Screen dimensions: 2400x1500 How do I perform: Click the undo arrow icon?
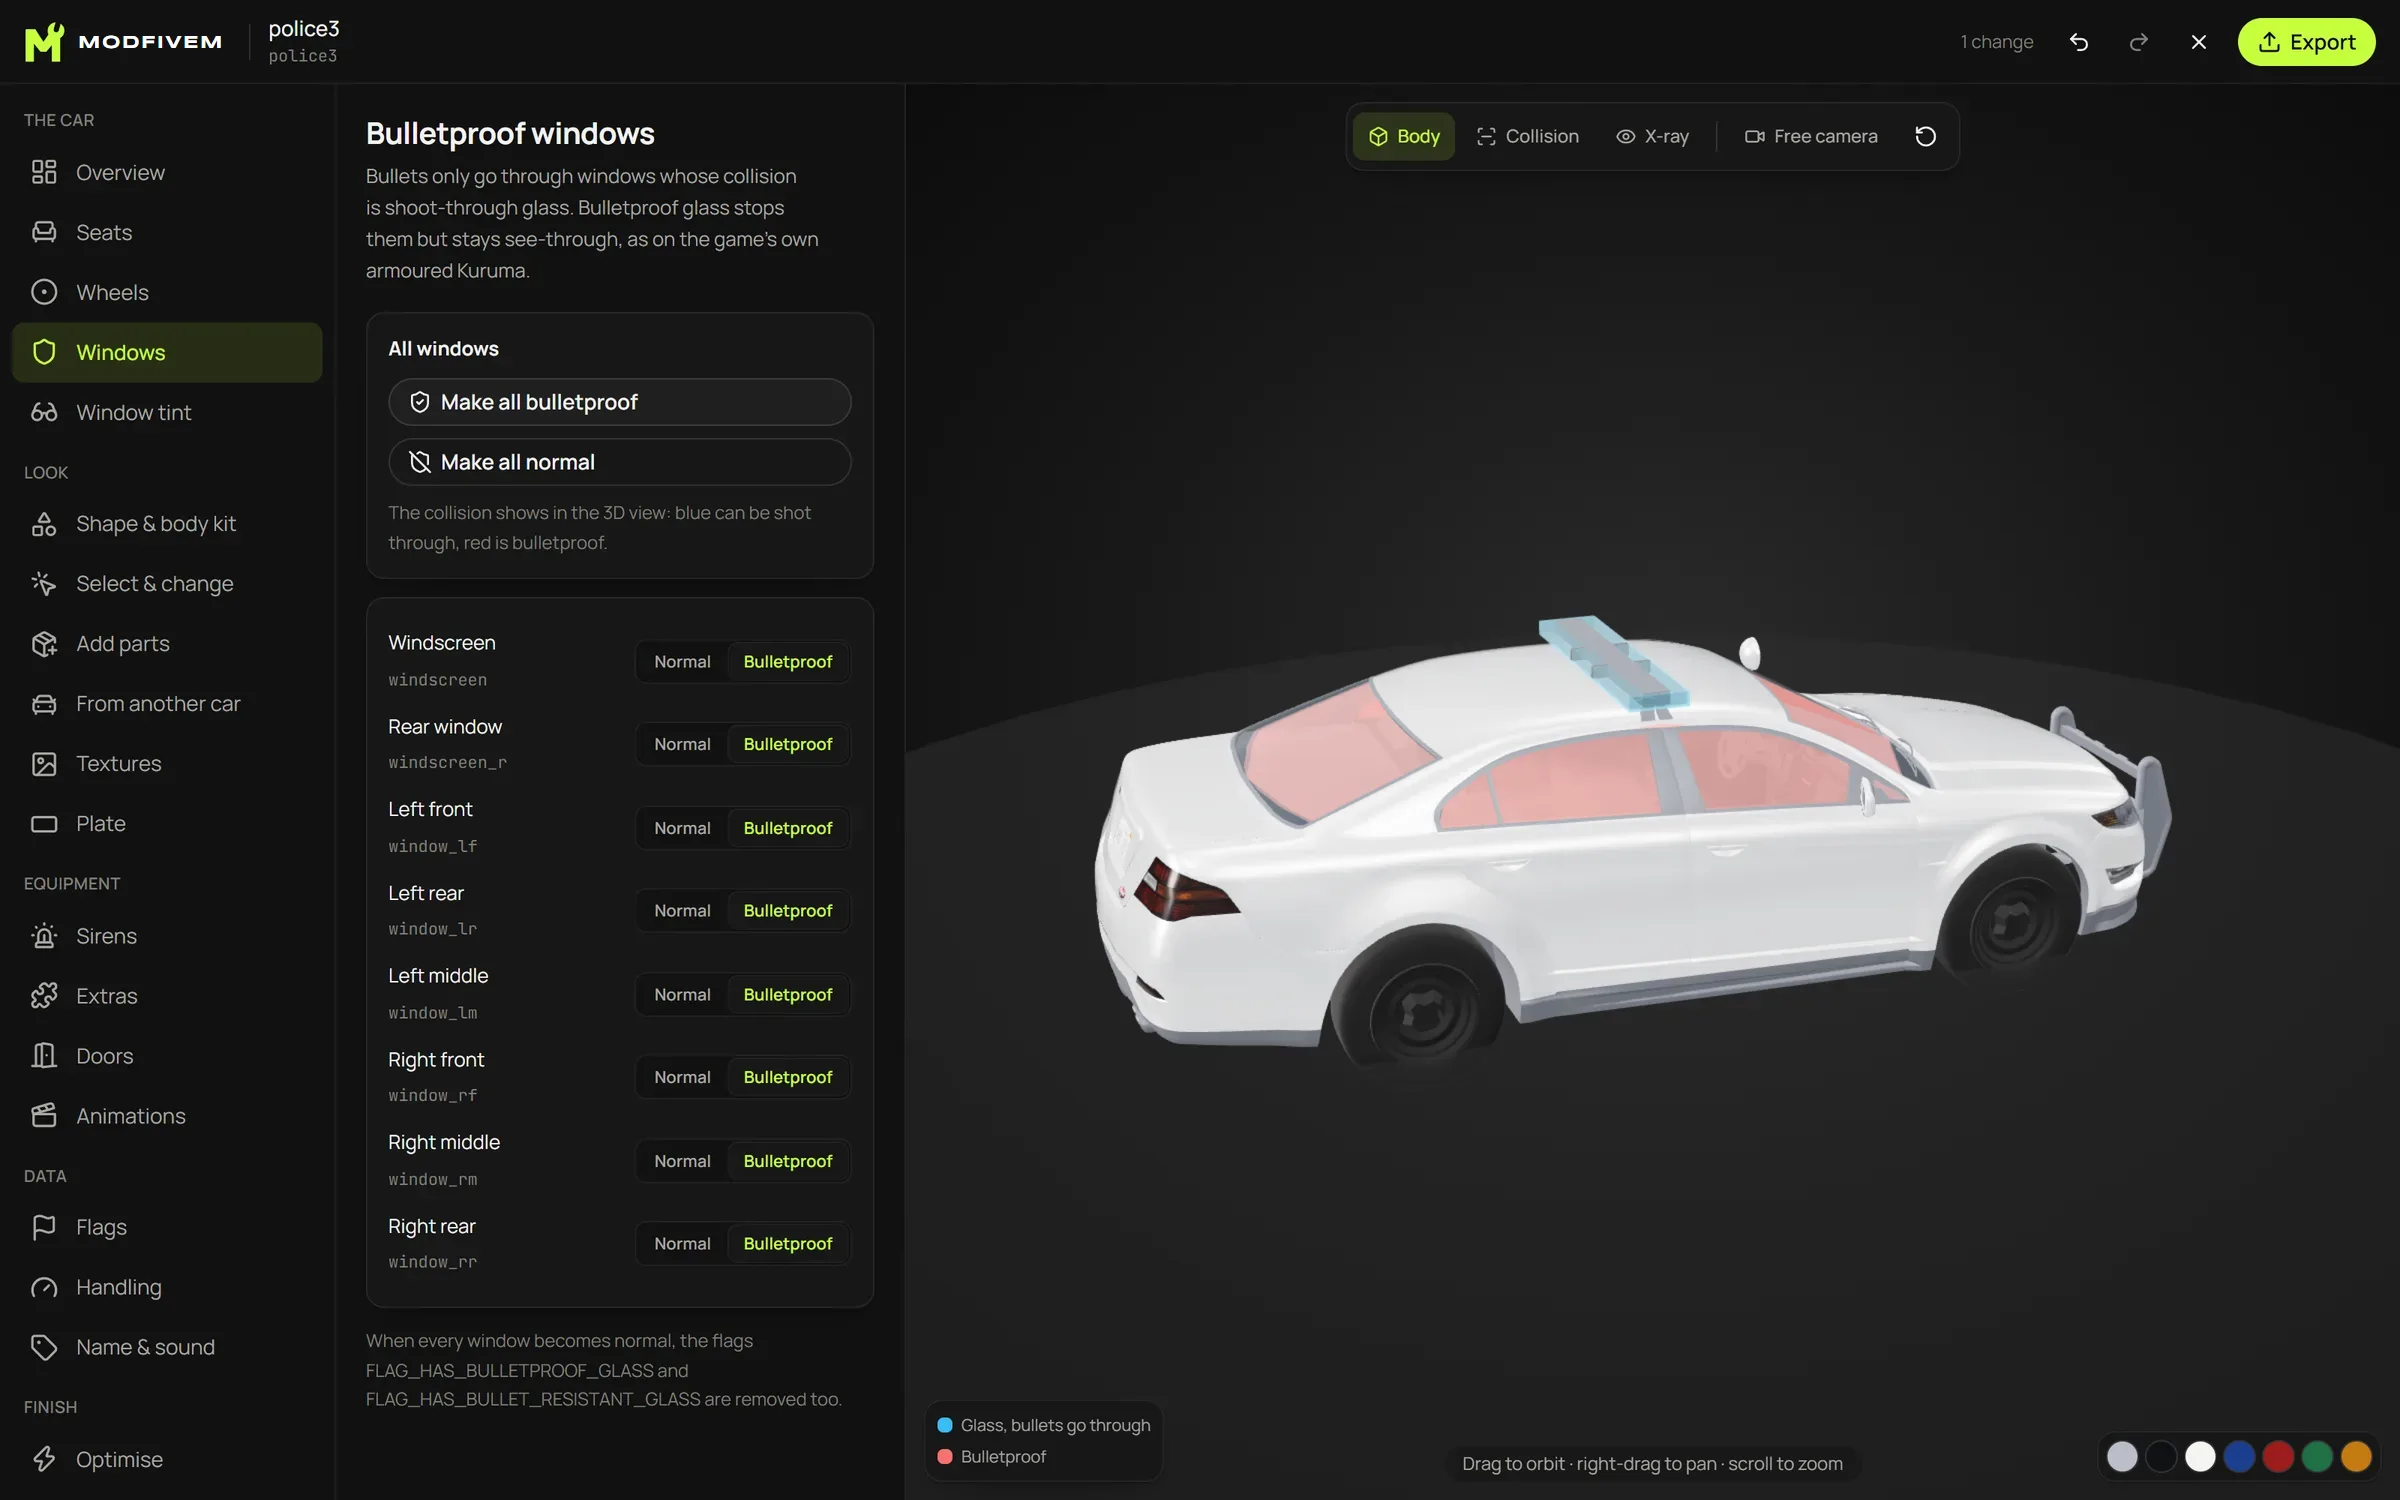click(2079, 42)
